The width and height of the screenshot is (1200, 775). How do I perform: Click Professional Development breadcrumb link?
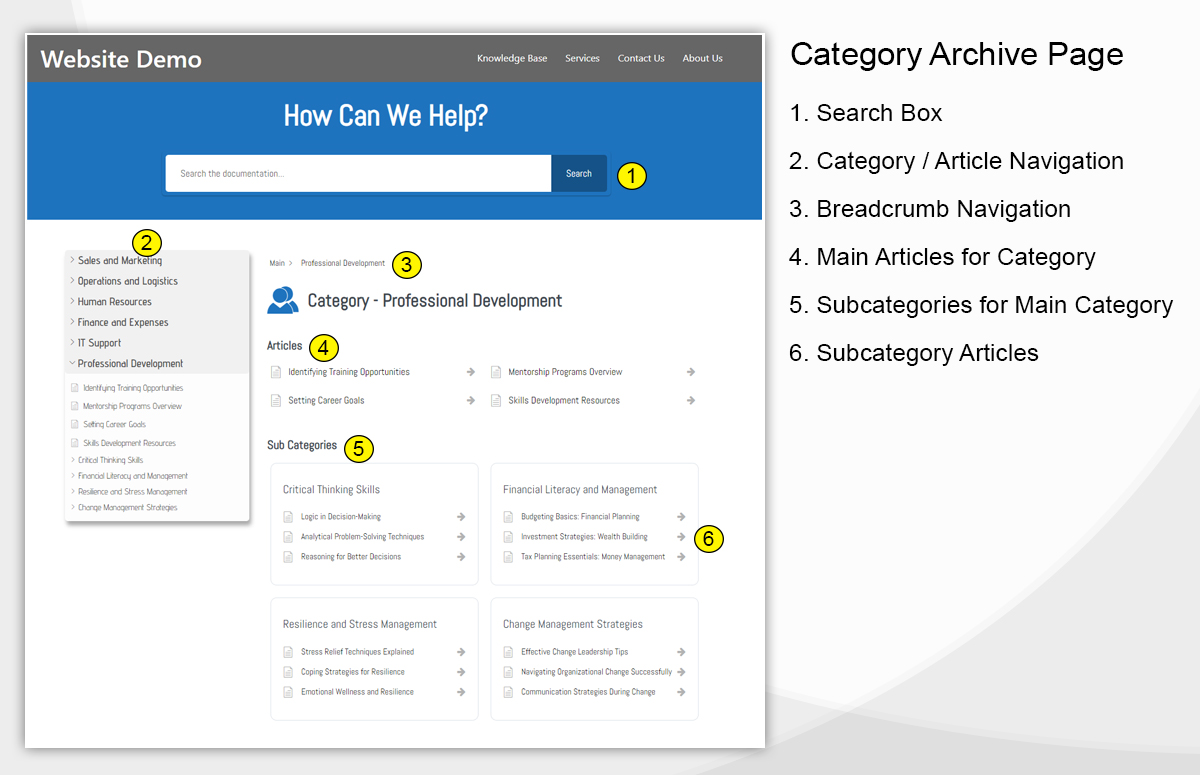(x=343, y=264)
